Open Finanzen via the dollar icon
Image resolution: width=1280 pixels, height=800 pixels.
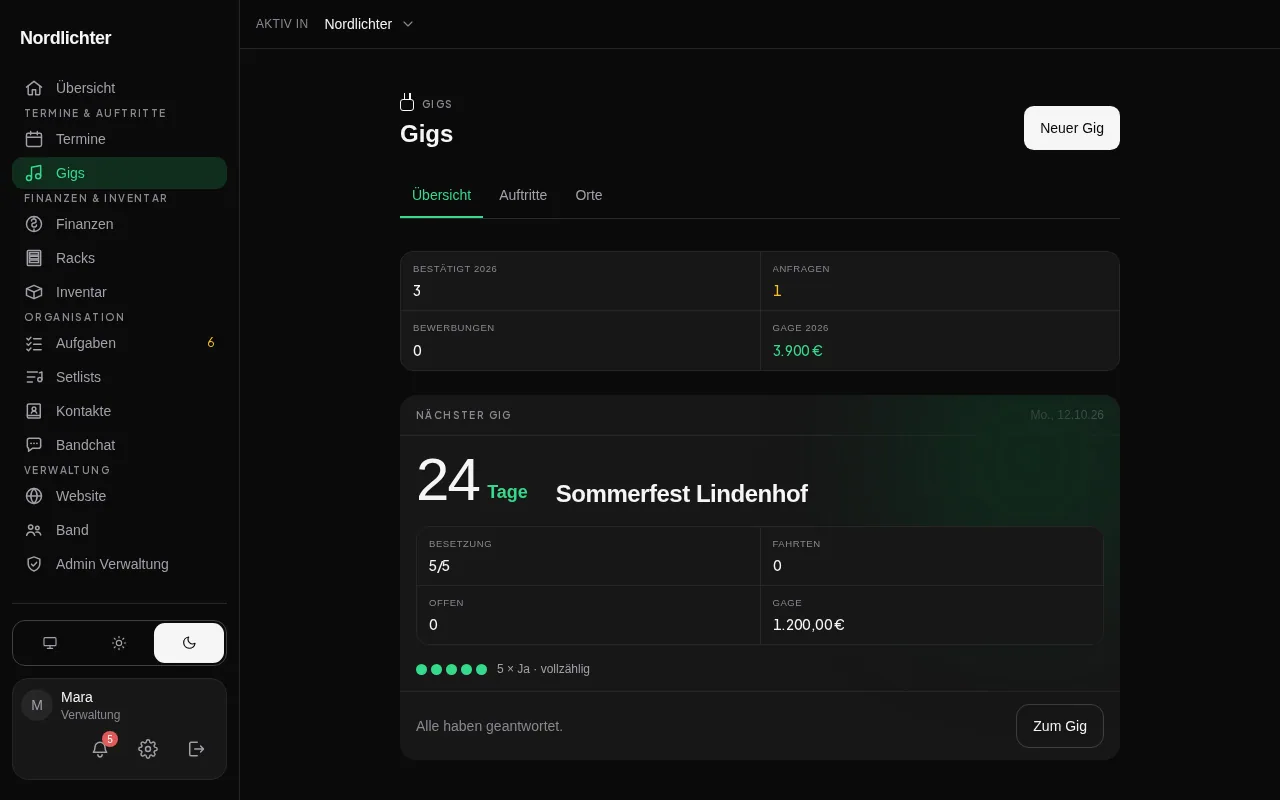pyautogui.click(x=34, y=224)
